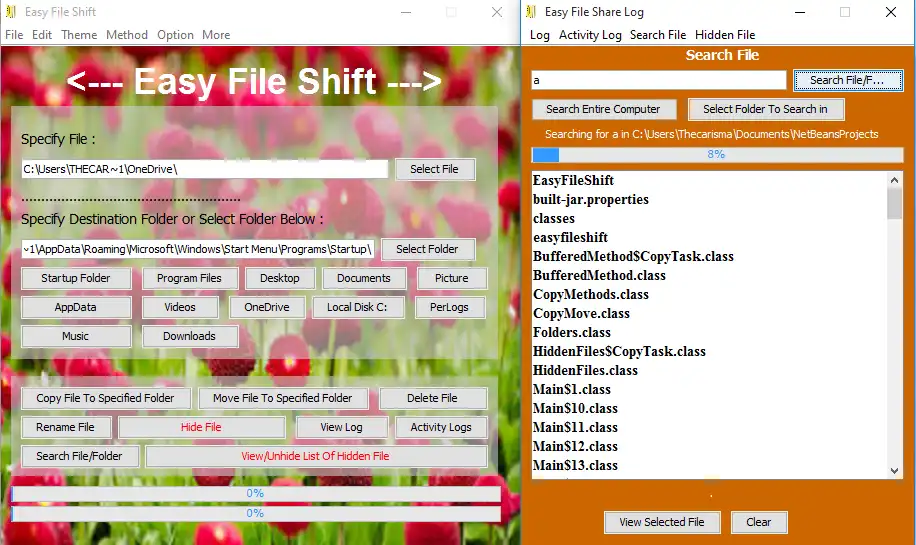Viewport: 916px width, 545px height.
Task: Choose the OneDrive destination button
Action: pyautogui.click(x=267, y=307)
